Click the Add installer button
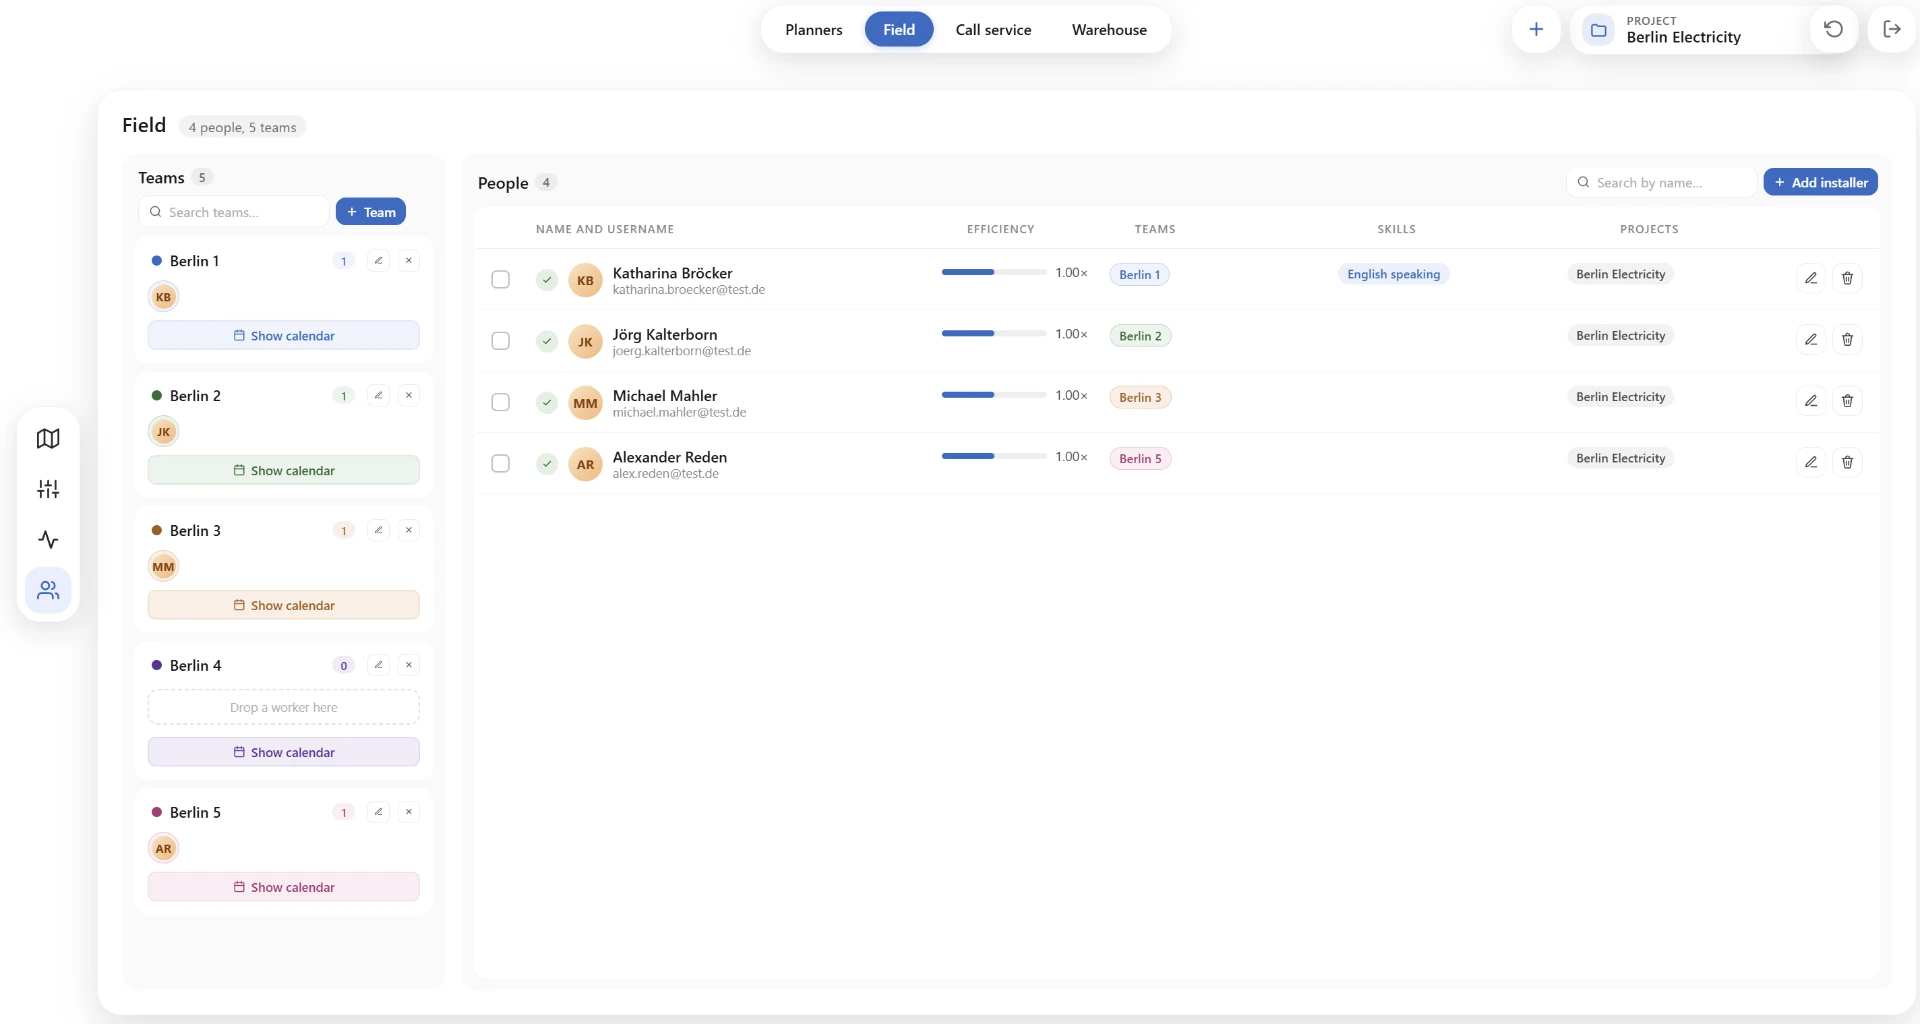Screen dimensions: 1920x1024 (x=1820, y=182)
